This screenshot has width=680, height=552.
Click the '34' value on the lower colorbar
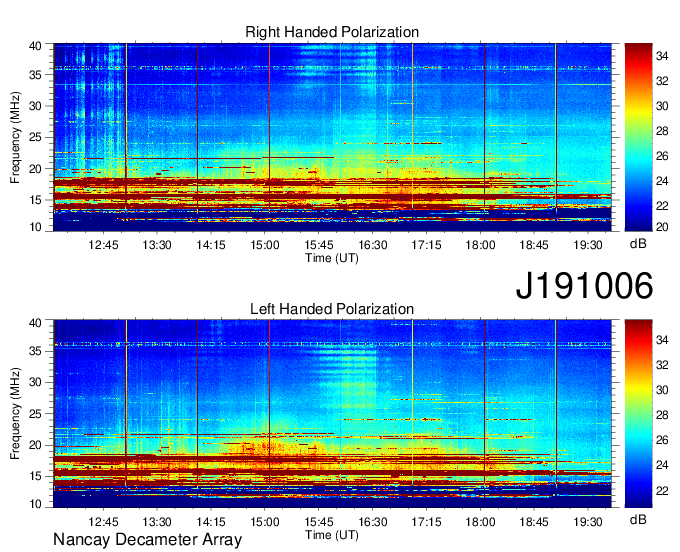[662, 340]
